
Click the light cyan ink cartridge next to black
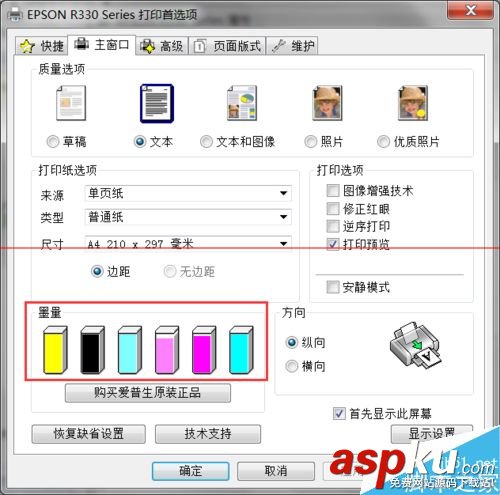(x=130, y=350)
